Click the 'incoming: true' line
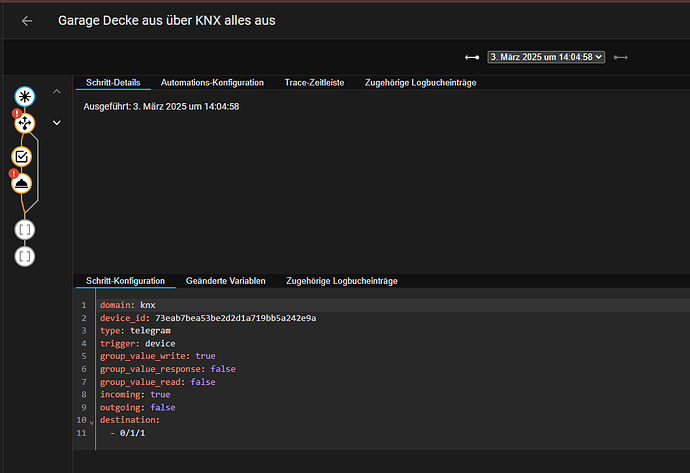690x473 pixels. tap(135, 394)
